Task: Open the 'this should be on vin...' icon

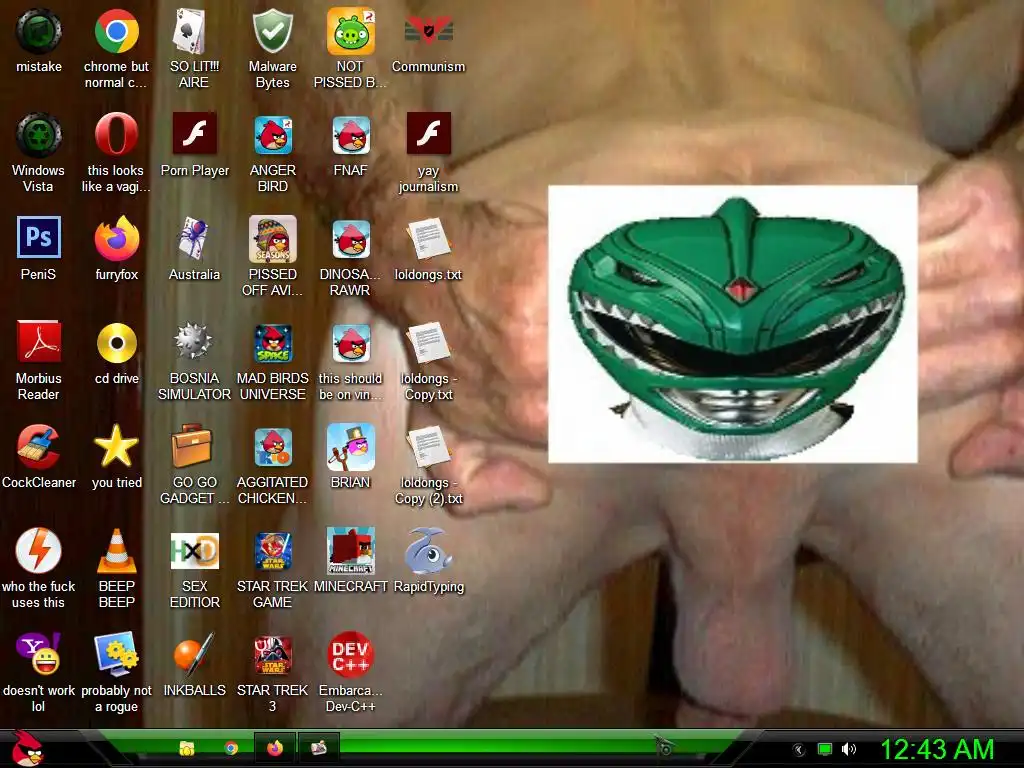Action: click(351, 343)
